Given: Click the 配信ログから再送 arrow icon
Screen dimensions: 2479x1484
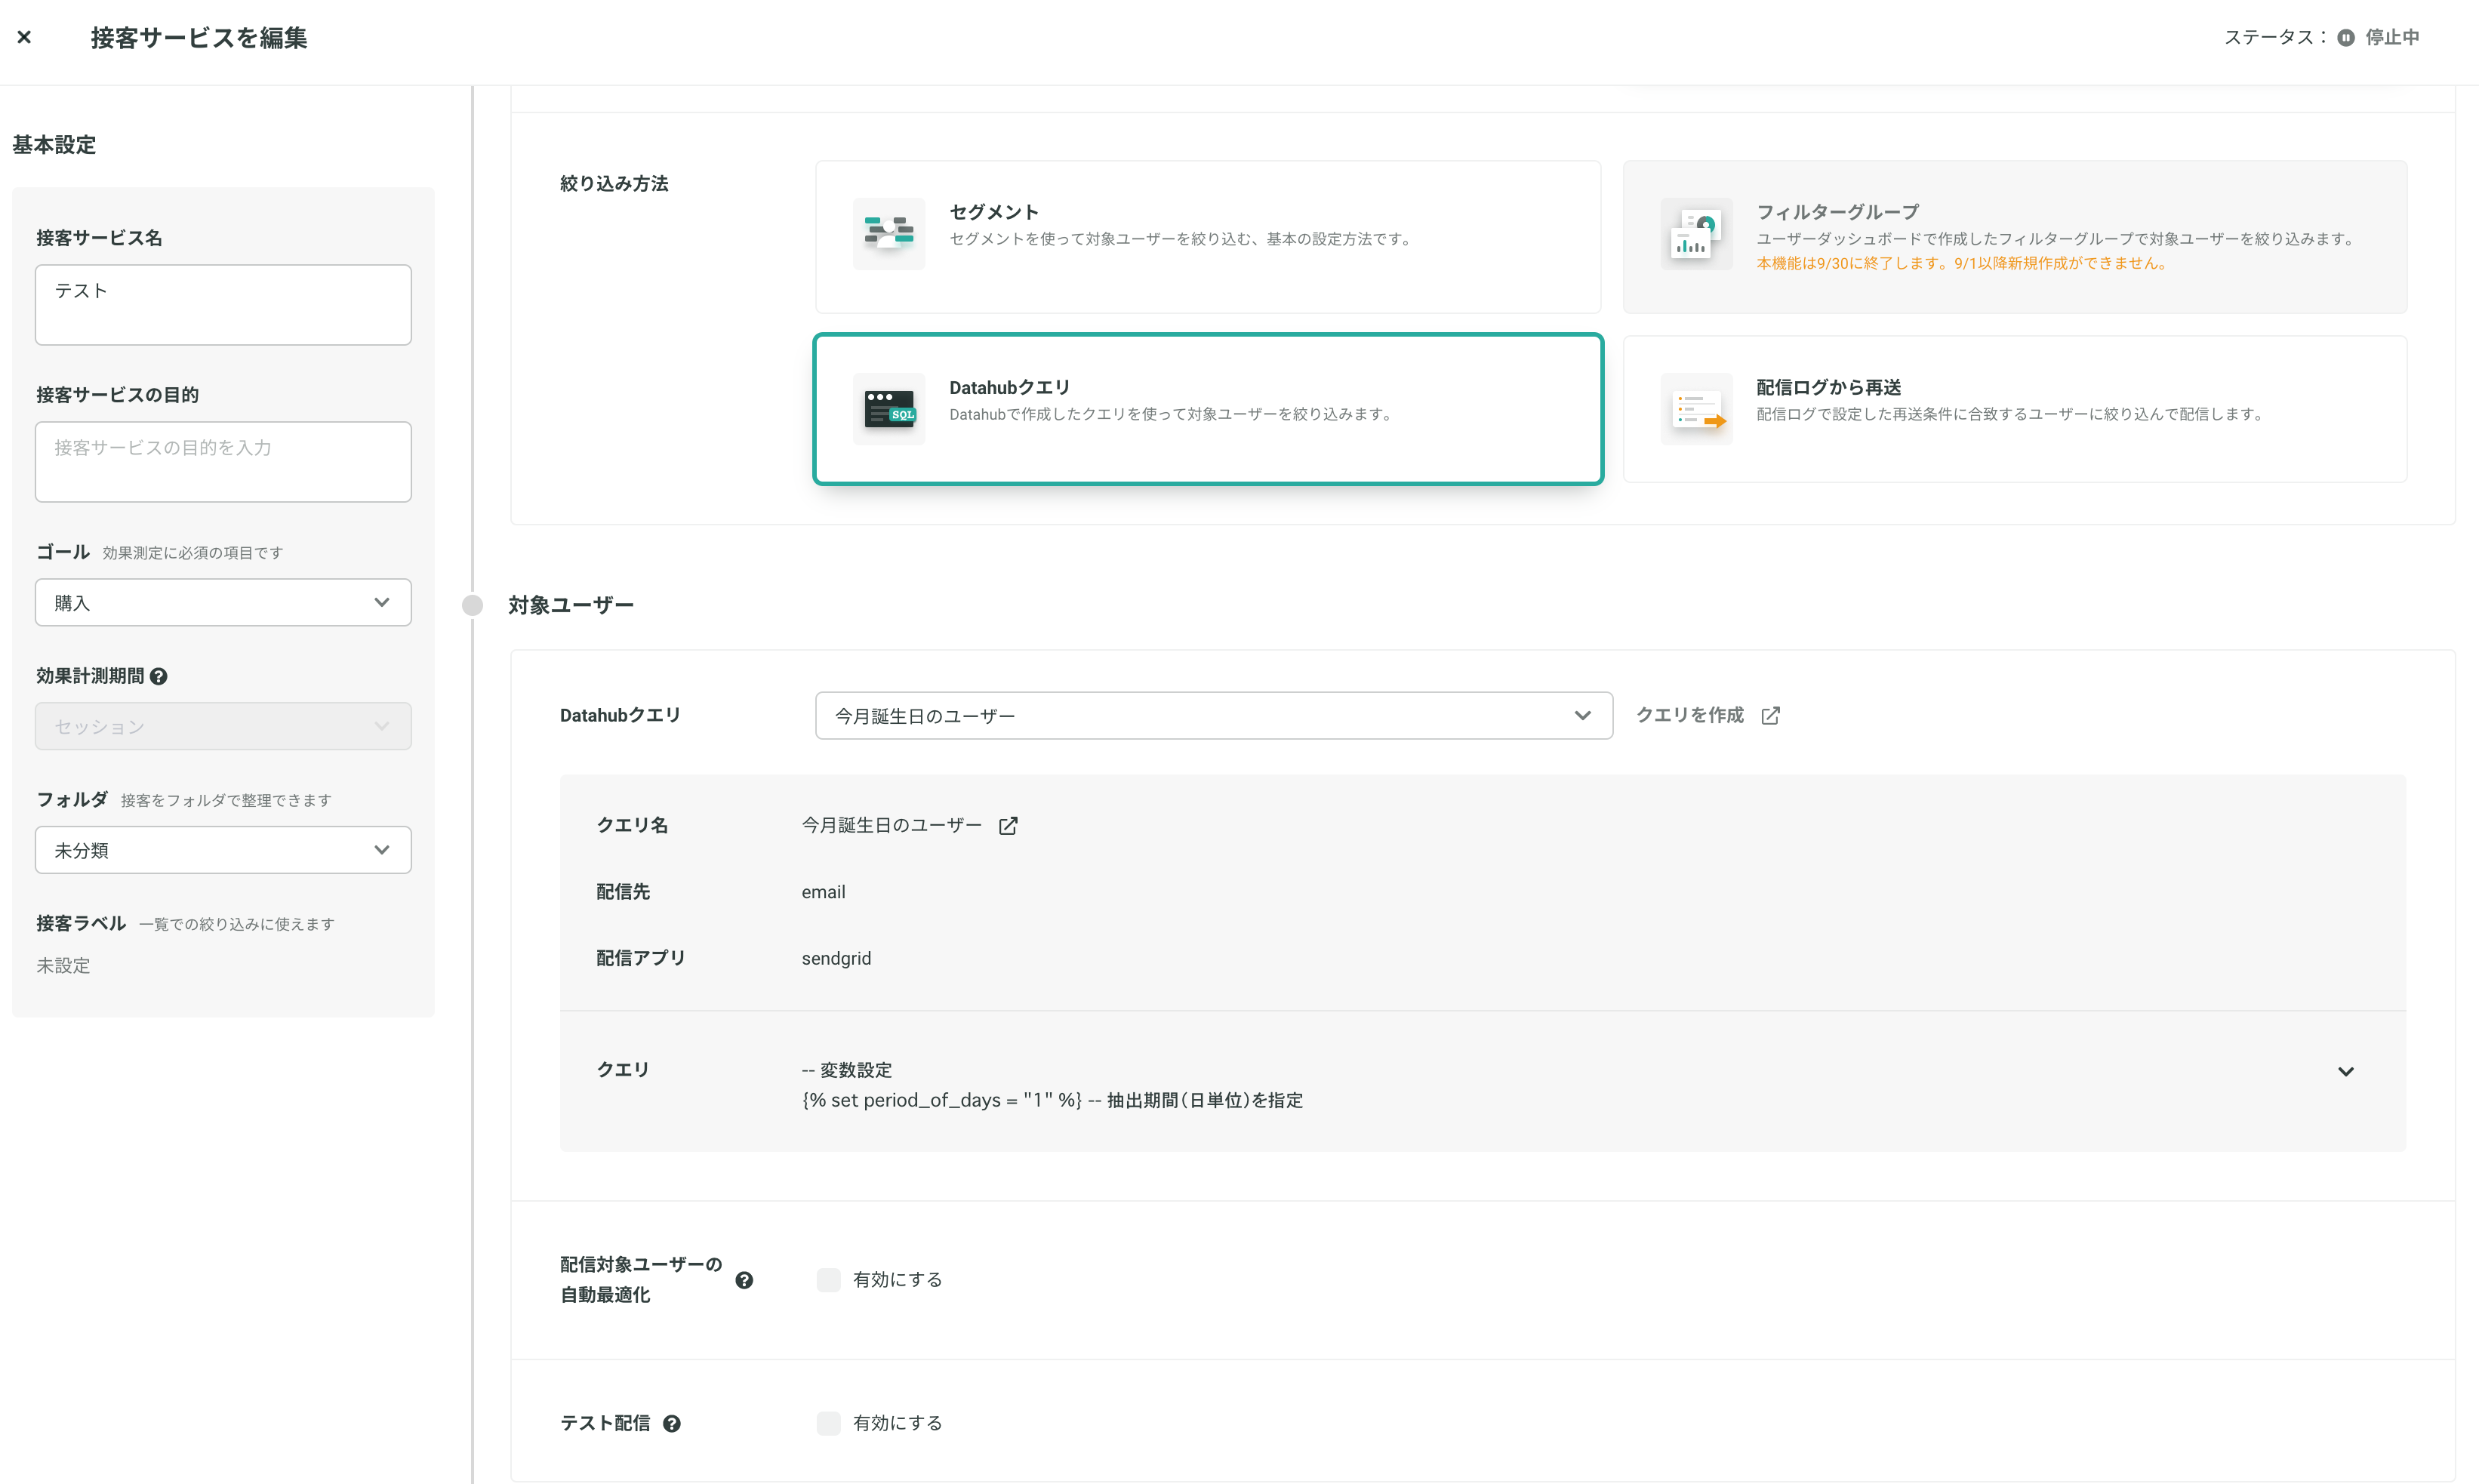Looking at the screenshot, I should (x=1696, y=409).
